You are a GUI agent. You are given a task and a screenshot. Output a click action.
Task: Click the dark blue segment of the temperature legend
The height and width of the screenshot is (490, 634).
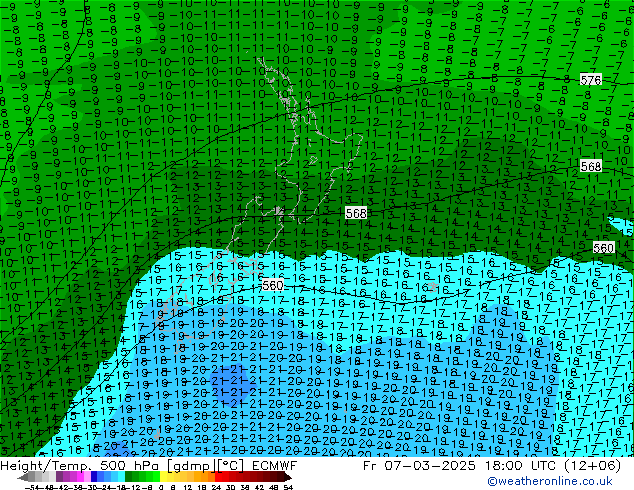[x=94, y=477]
